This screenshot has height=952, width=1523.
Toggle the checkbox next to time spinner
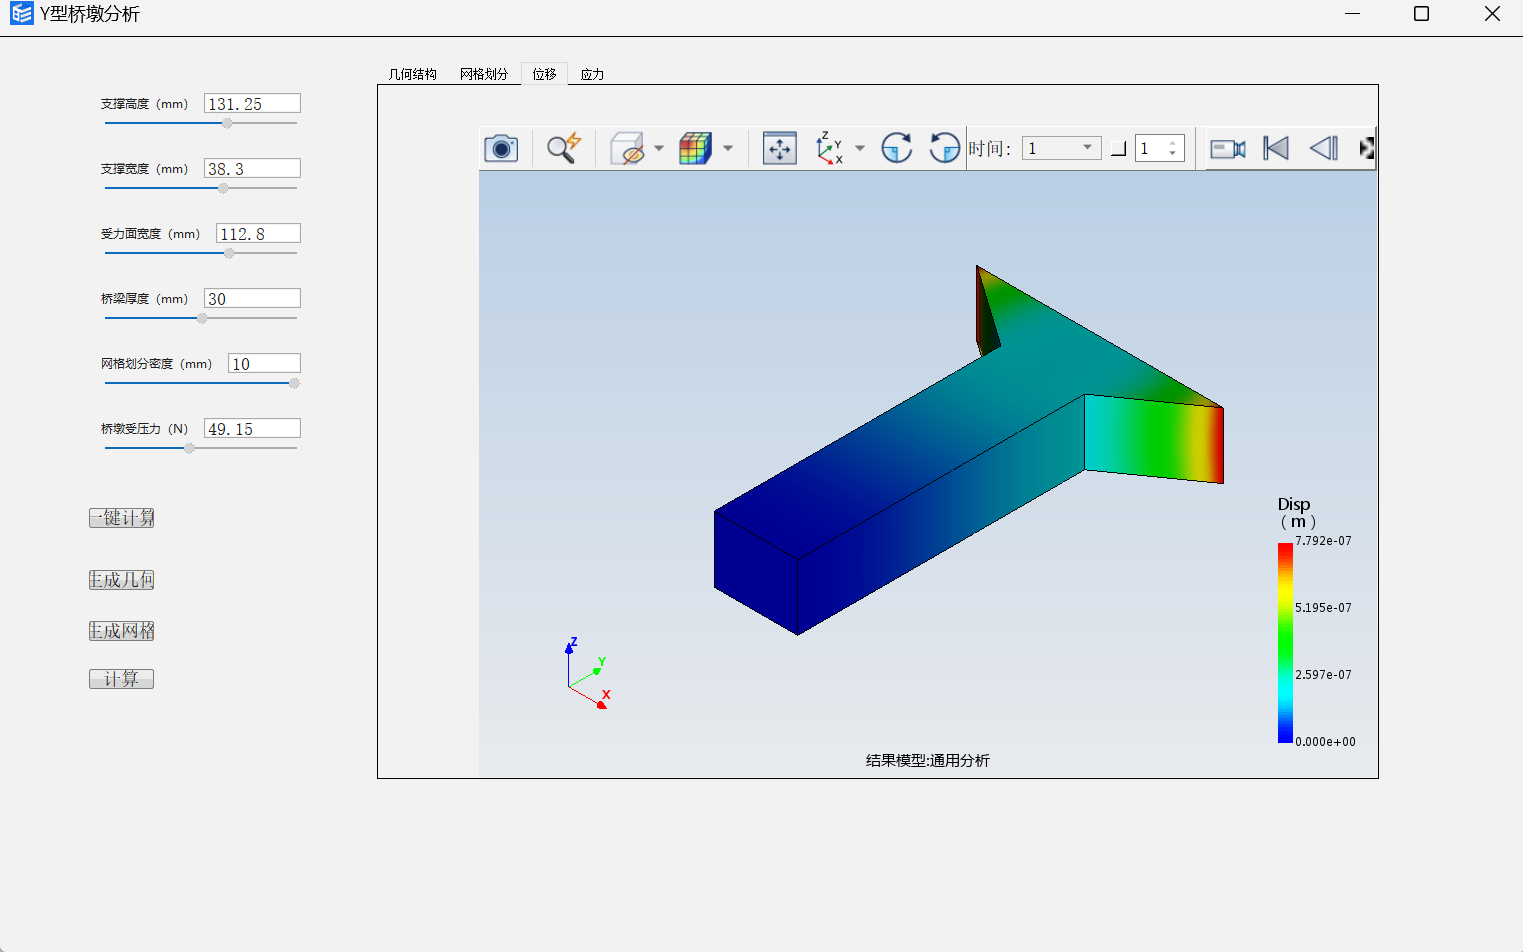1119,149
